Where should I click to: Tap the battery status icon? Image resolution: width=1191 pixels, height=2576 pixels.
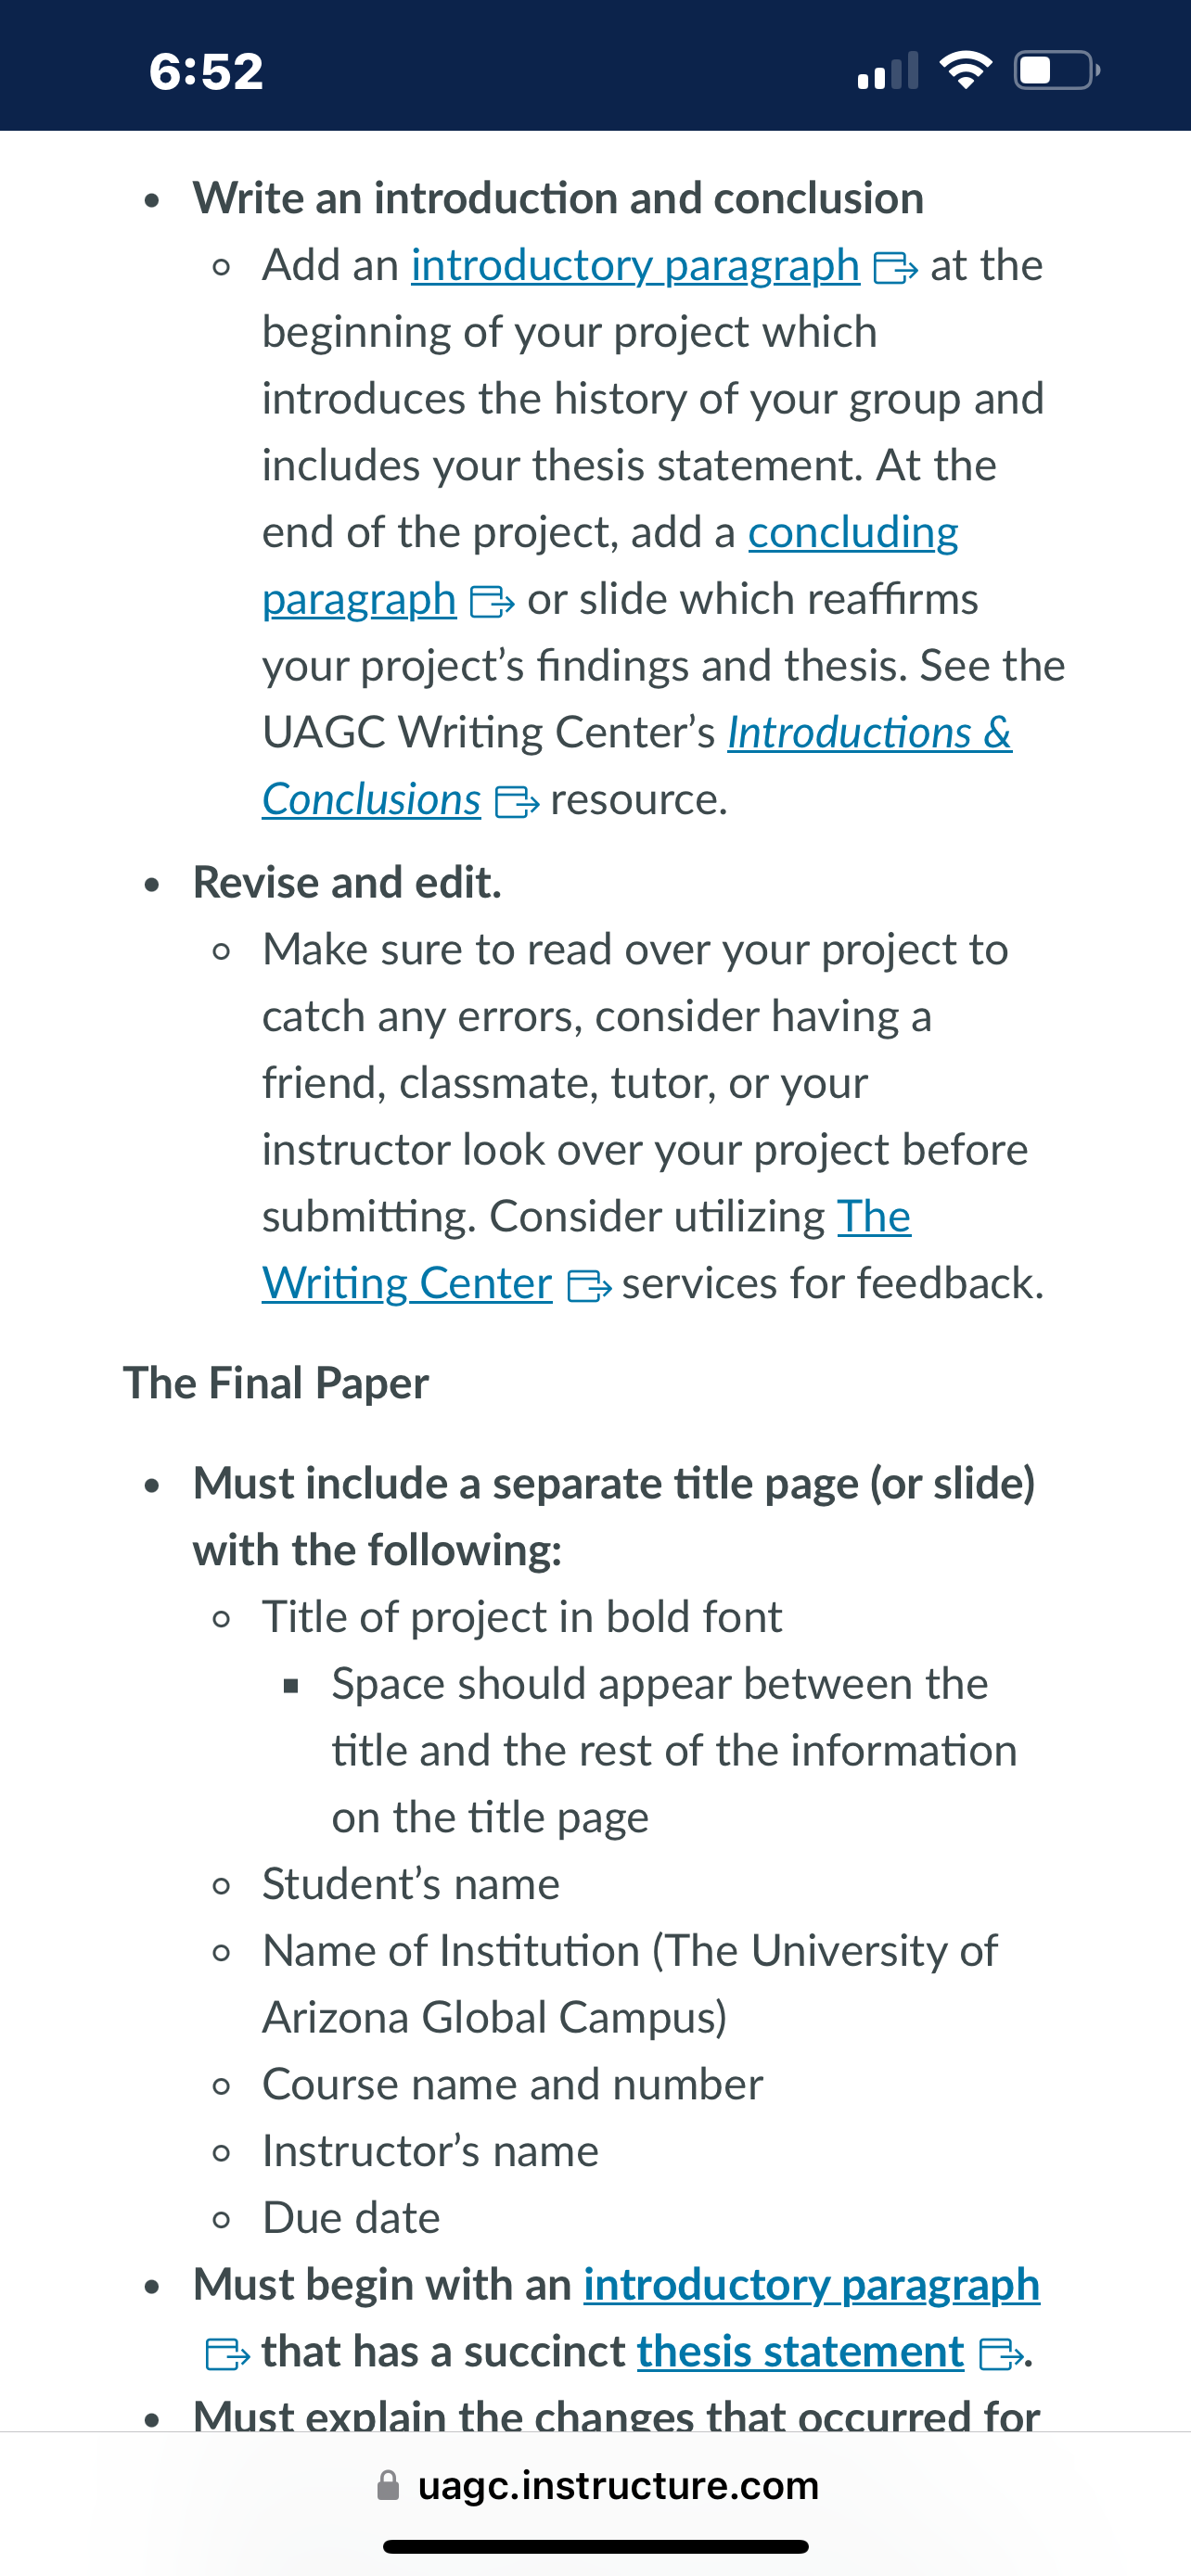(1057, 70)
